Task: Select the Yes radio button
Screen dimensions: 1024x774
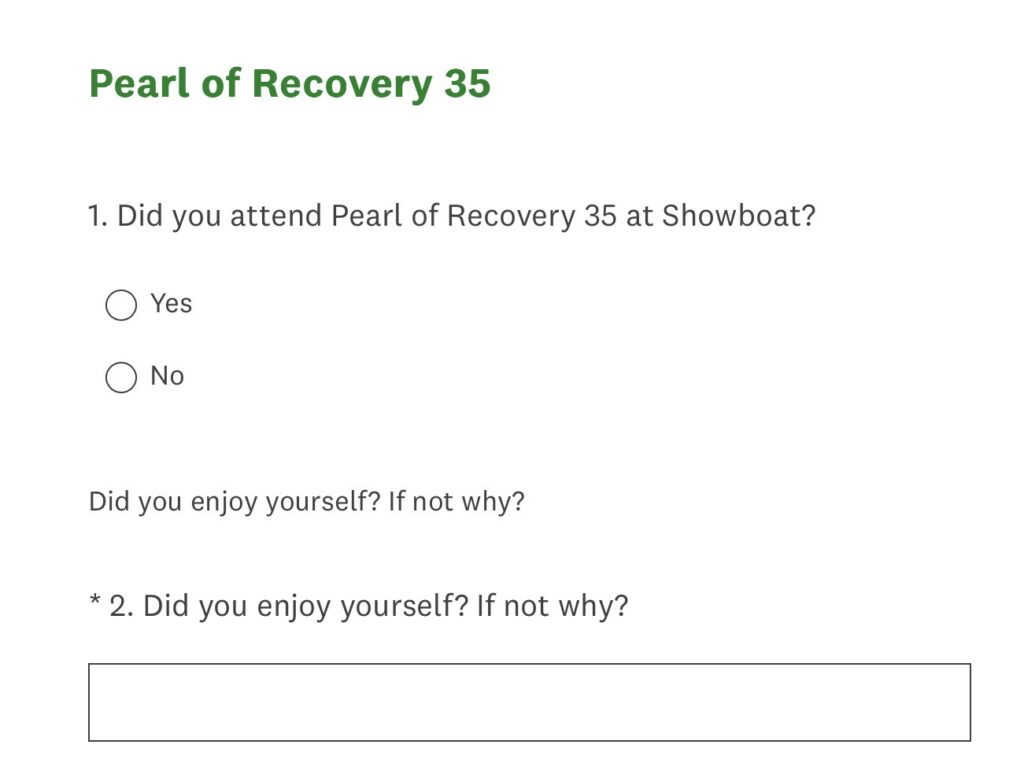Action: 121,305
